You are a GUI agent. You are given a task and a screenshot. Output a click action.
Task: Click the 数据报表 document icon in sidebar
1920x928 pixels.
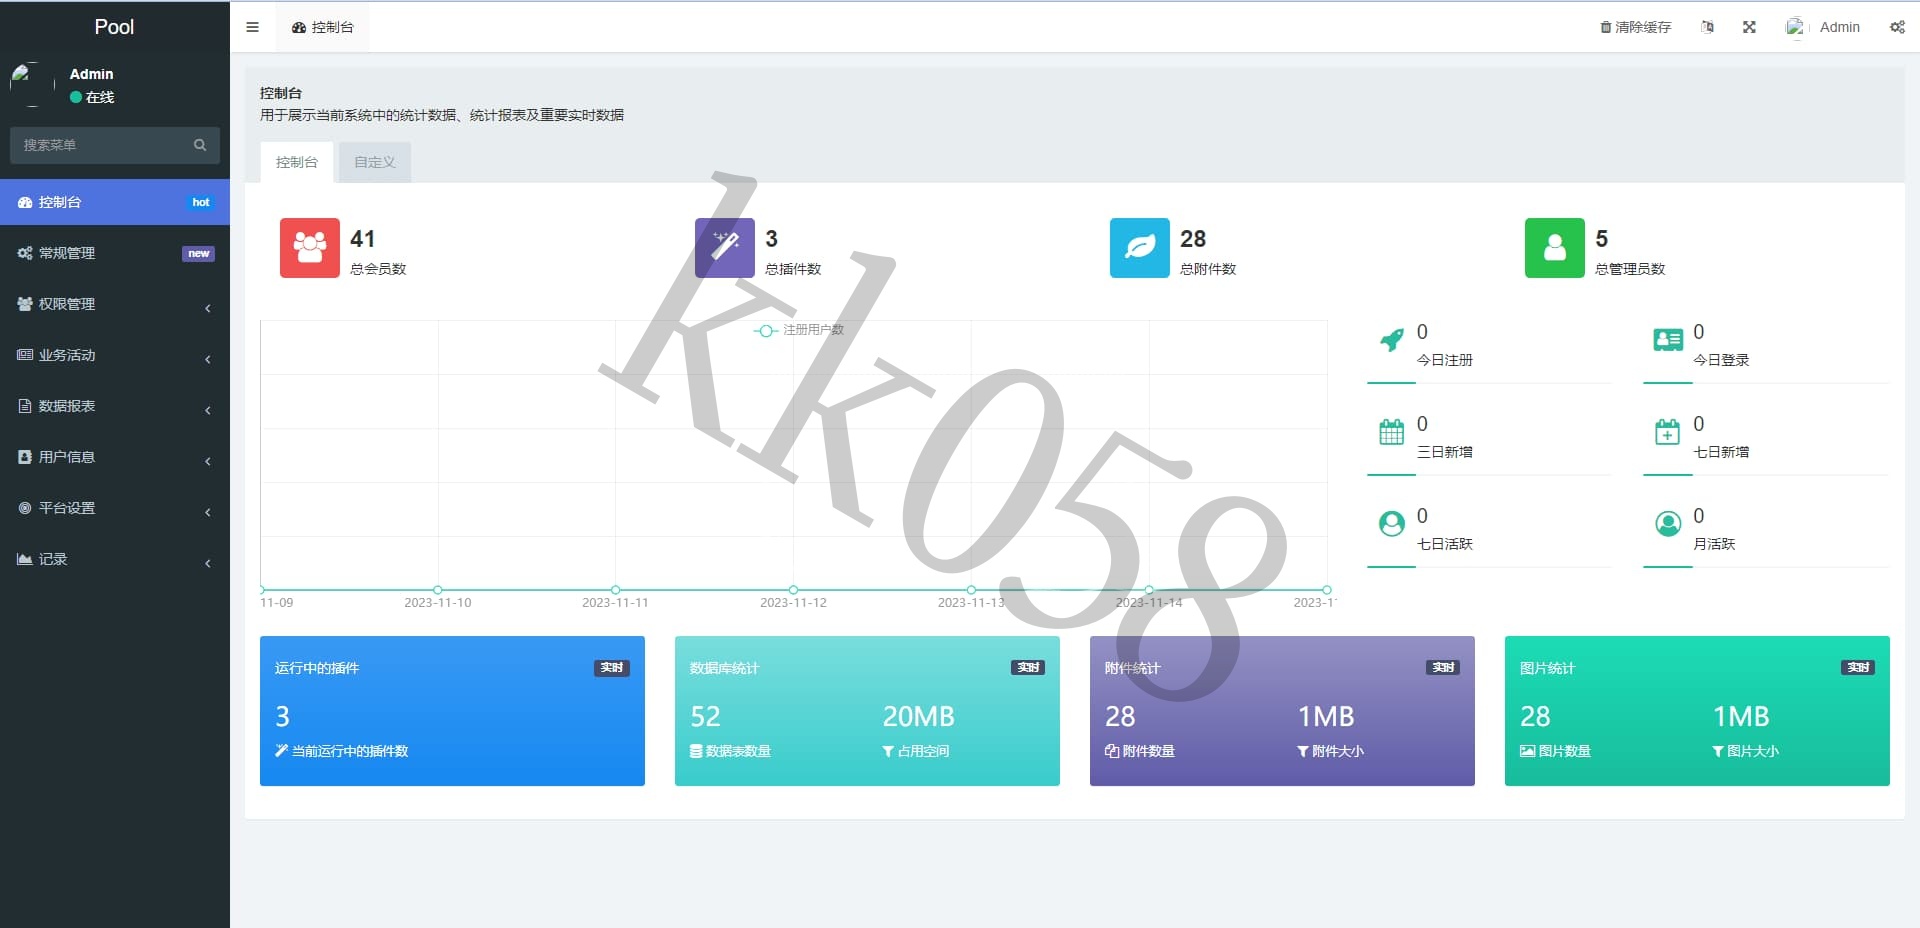tap(25, 406)
